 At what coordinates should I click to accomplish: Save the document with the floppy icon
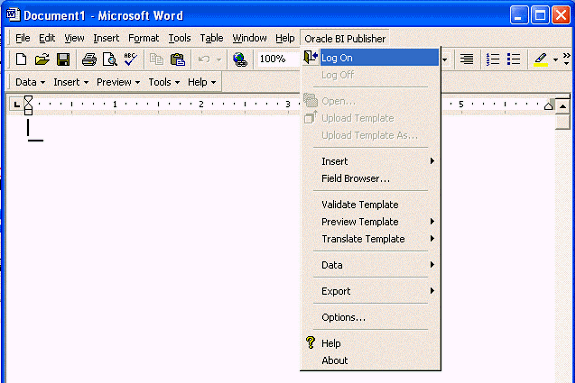click(x=63, y=59)
